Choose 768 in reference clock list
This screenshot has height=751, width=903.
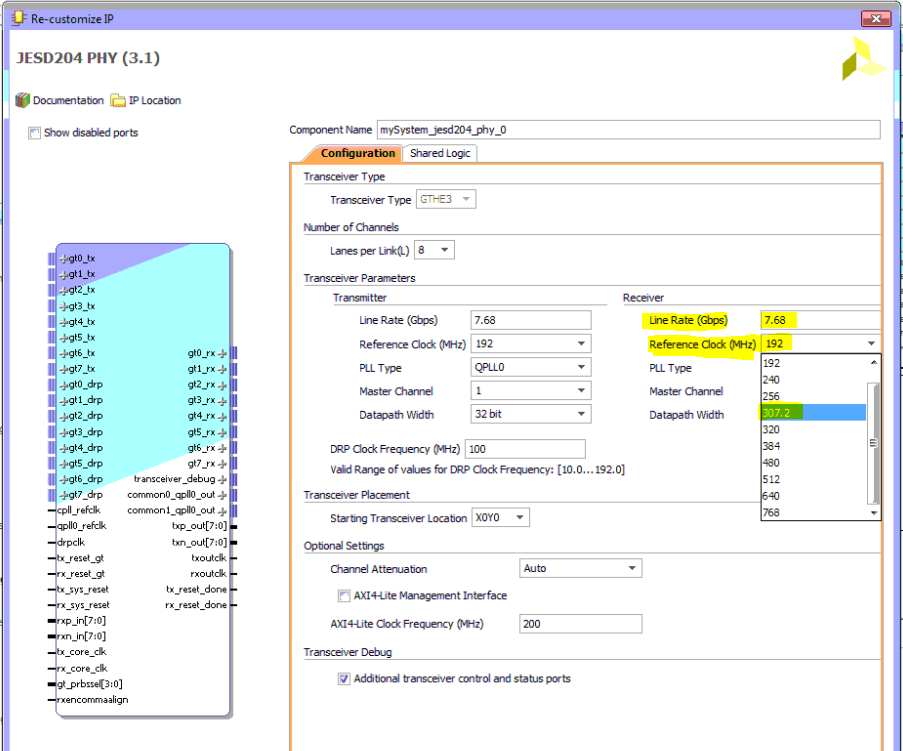814,512
